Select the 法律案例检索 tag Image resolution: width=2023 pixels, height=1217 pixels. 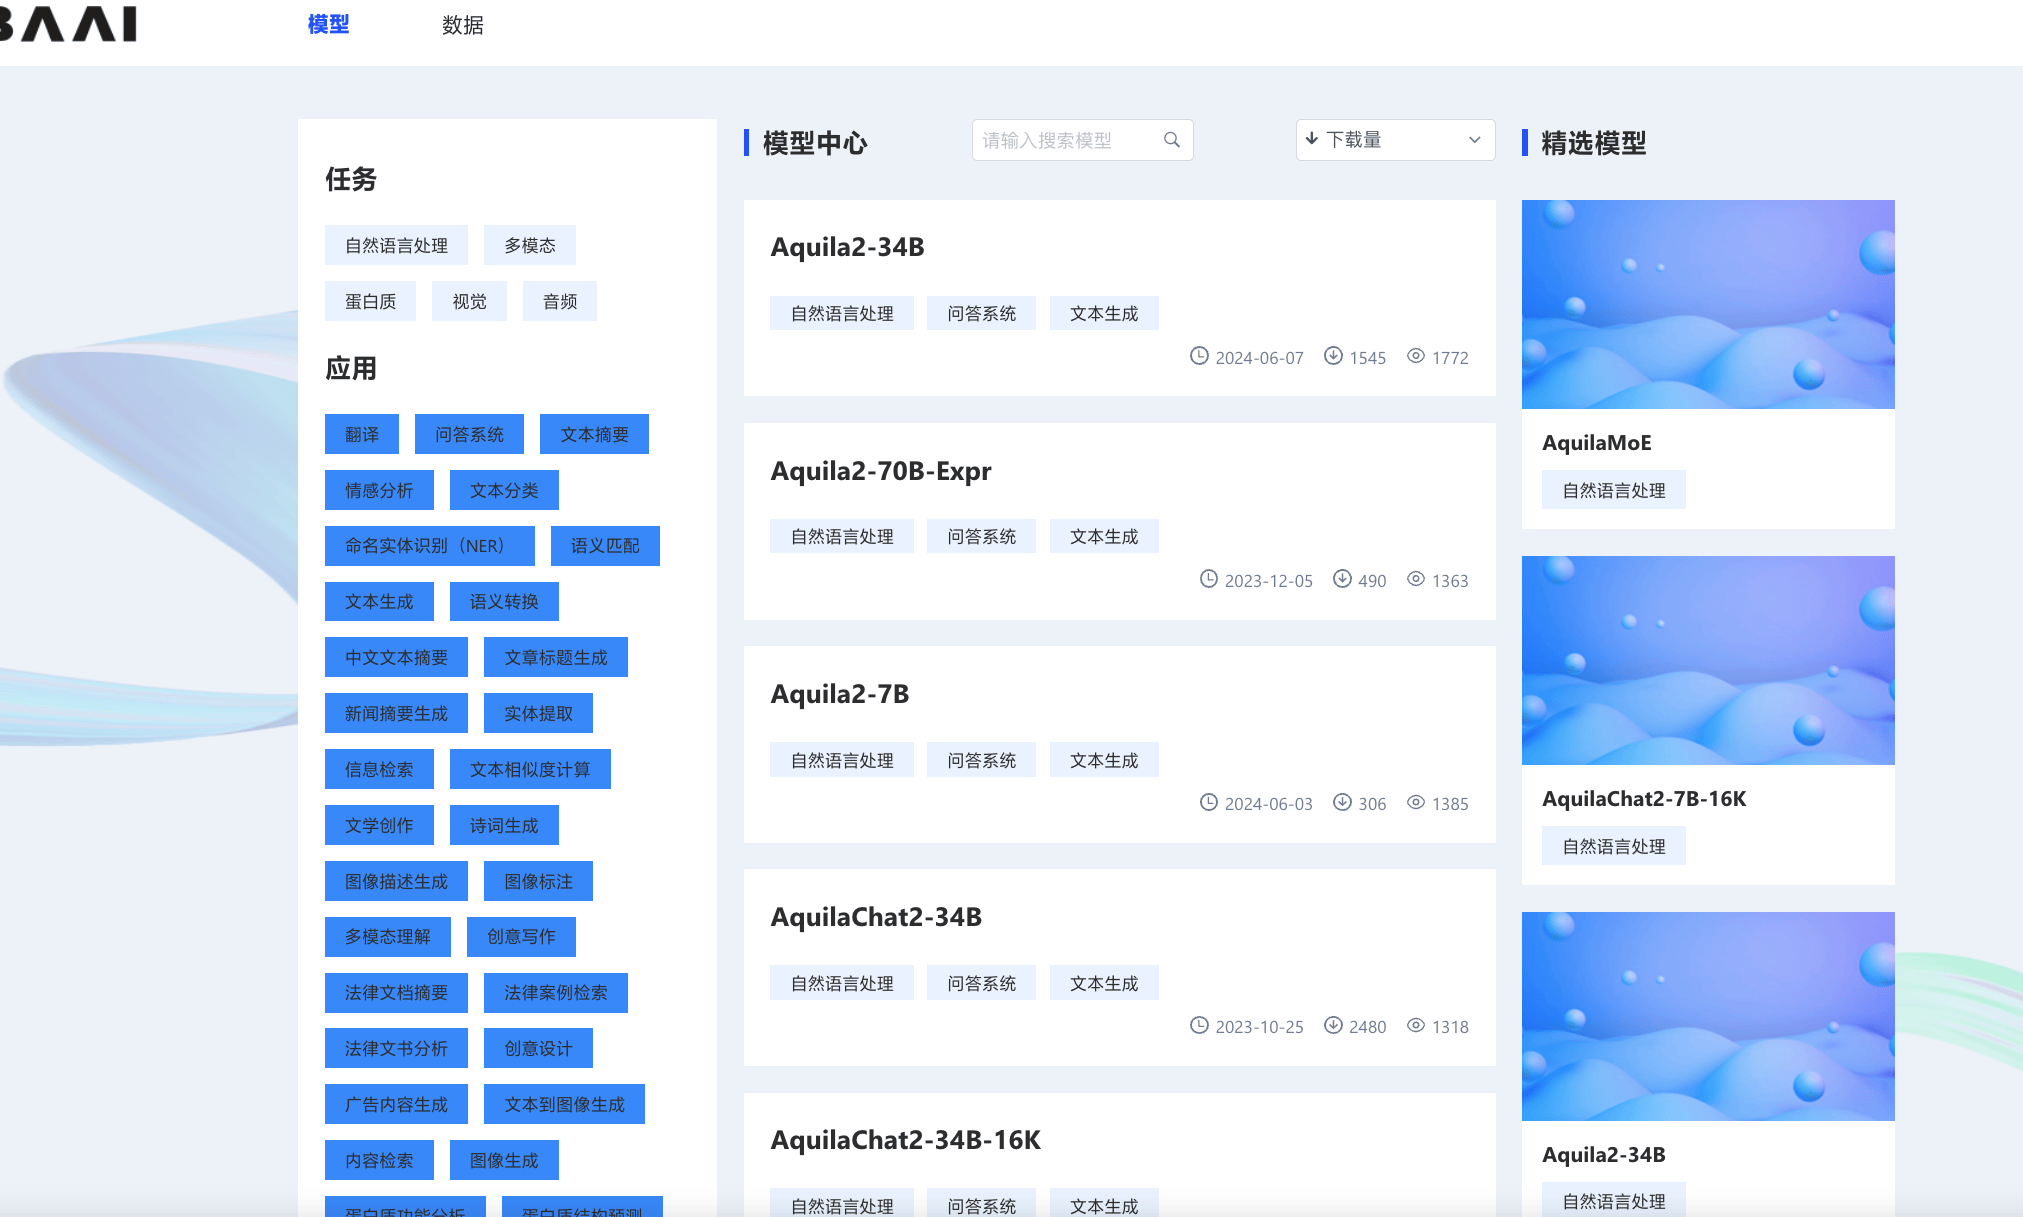pos(556,993)
